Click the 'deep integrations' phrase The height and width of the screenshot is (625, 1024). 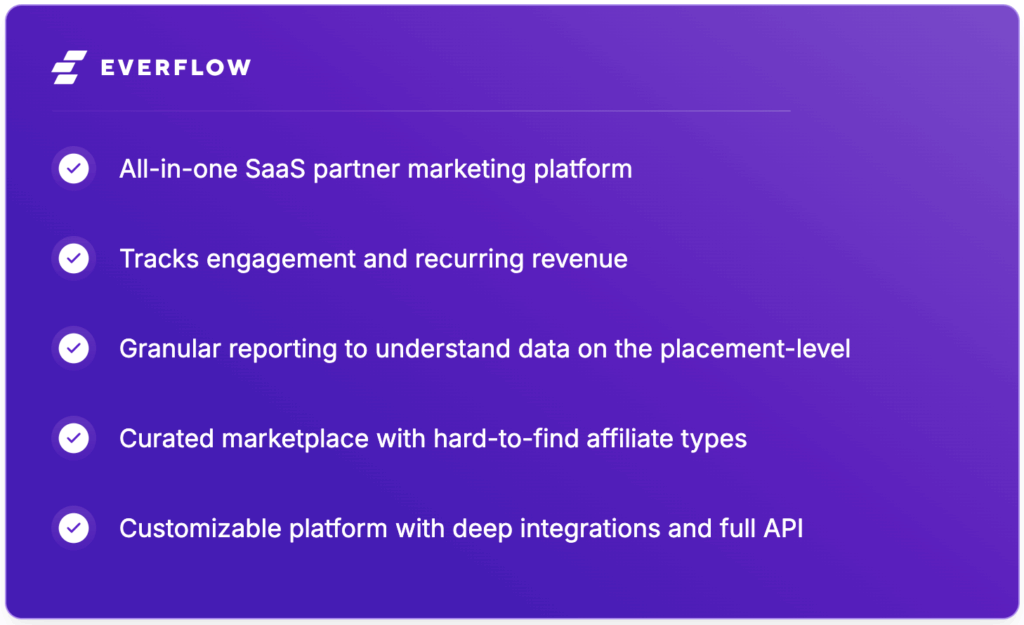(x=543, y=528)
